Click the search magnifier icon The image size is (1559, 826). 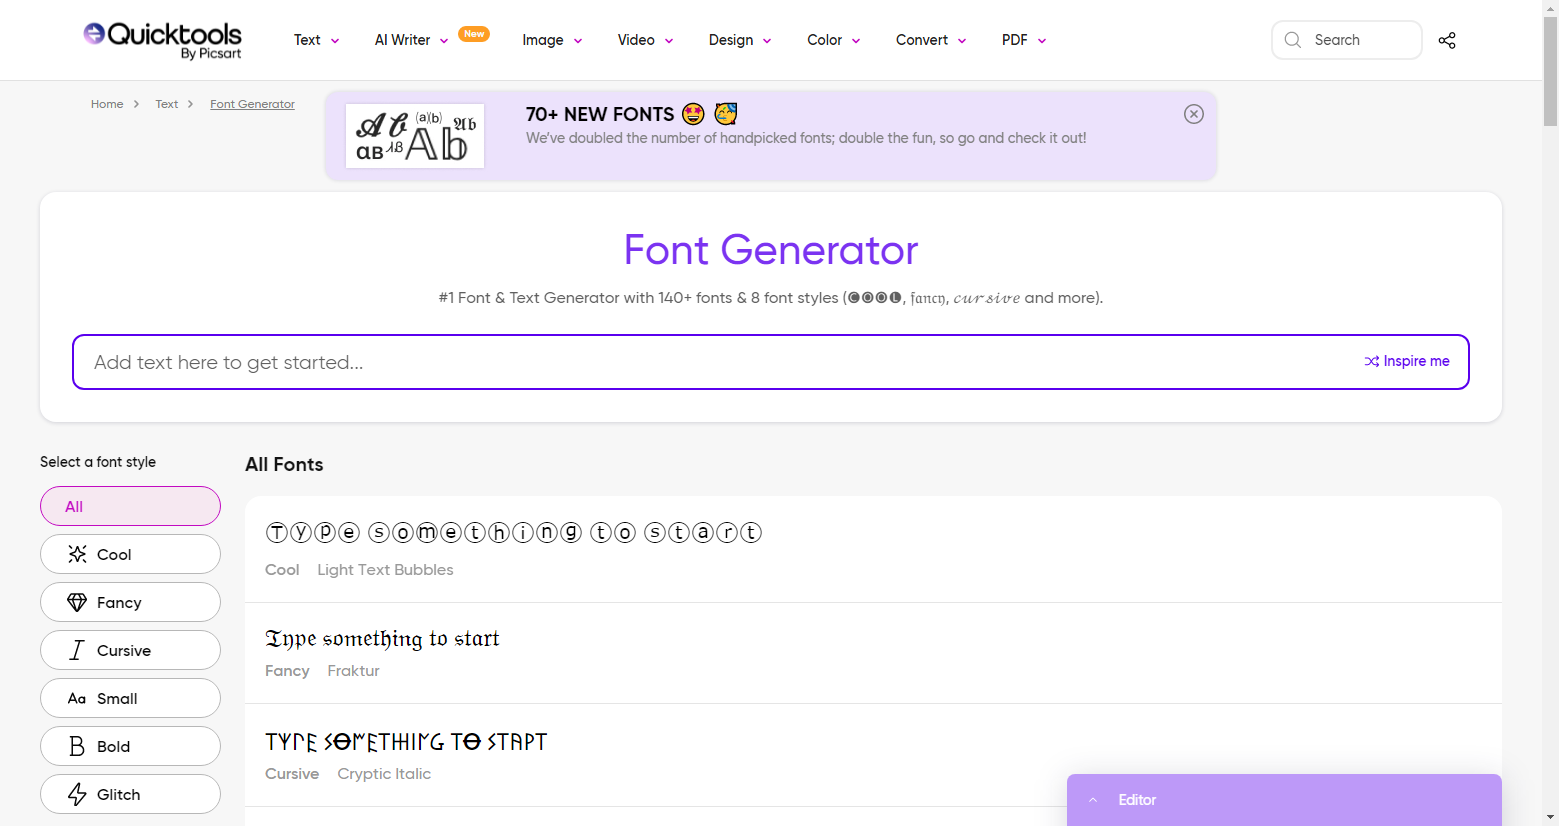click(x=1292, y=40)
